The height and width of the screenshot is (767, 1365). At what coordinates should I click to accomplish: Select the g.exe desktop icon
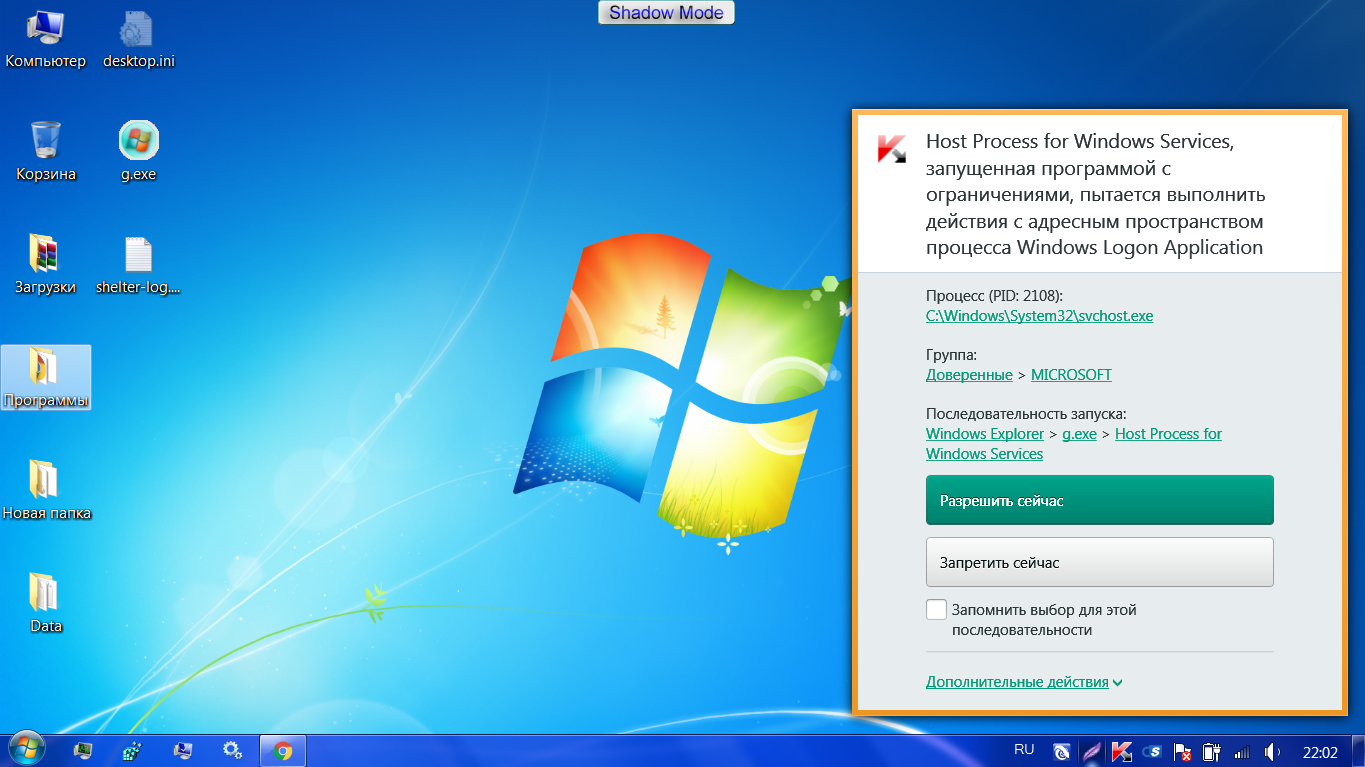139,152
